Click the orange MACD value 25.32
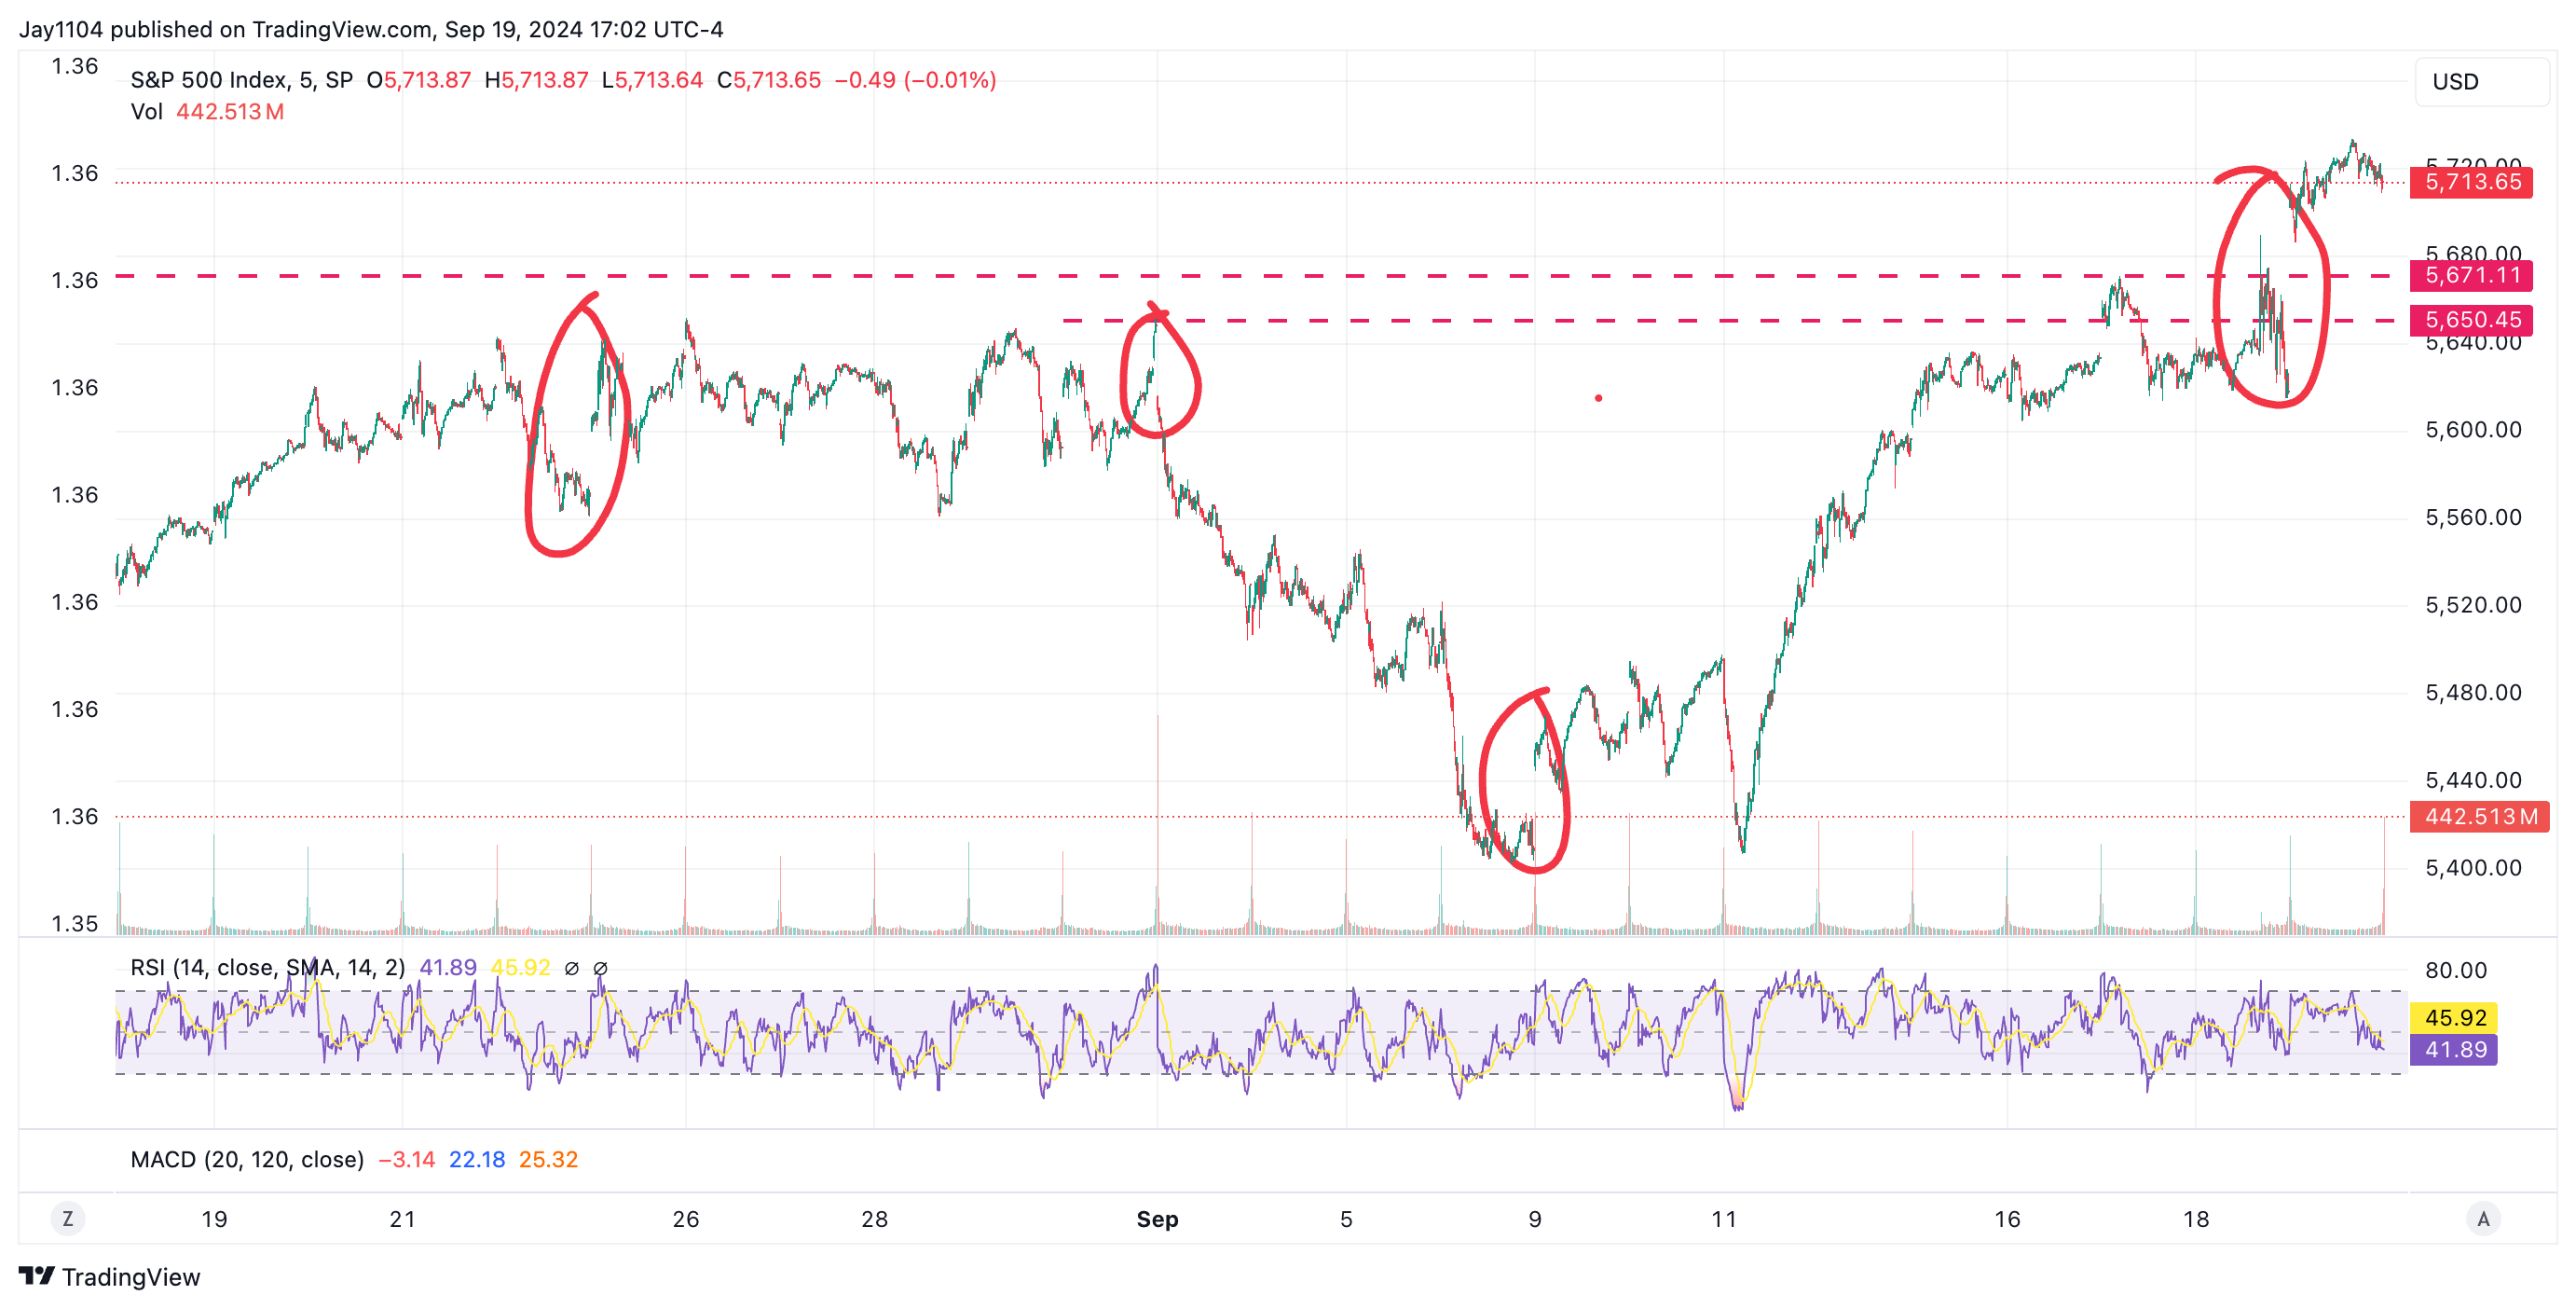 point(548,1159)
